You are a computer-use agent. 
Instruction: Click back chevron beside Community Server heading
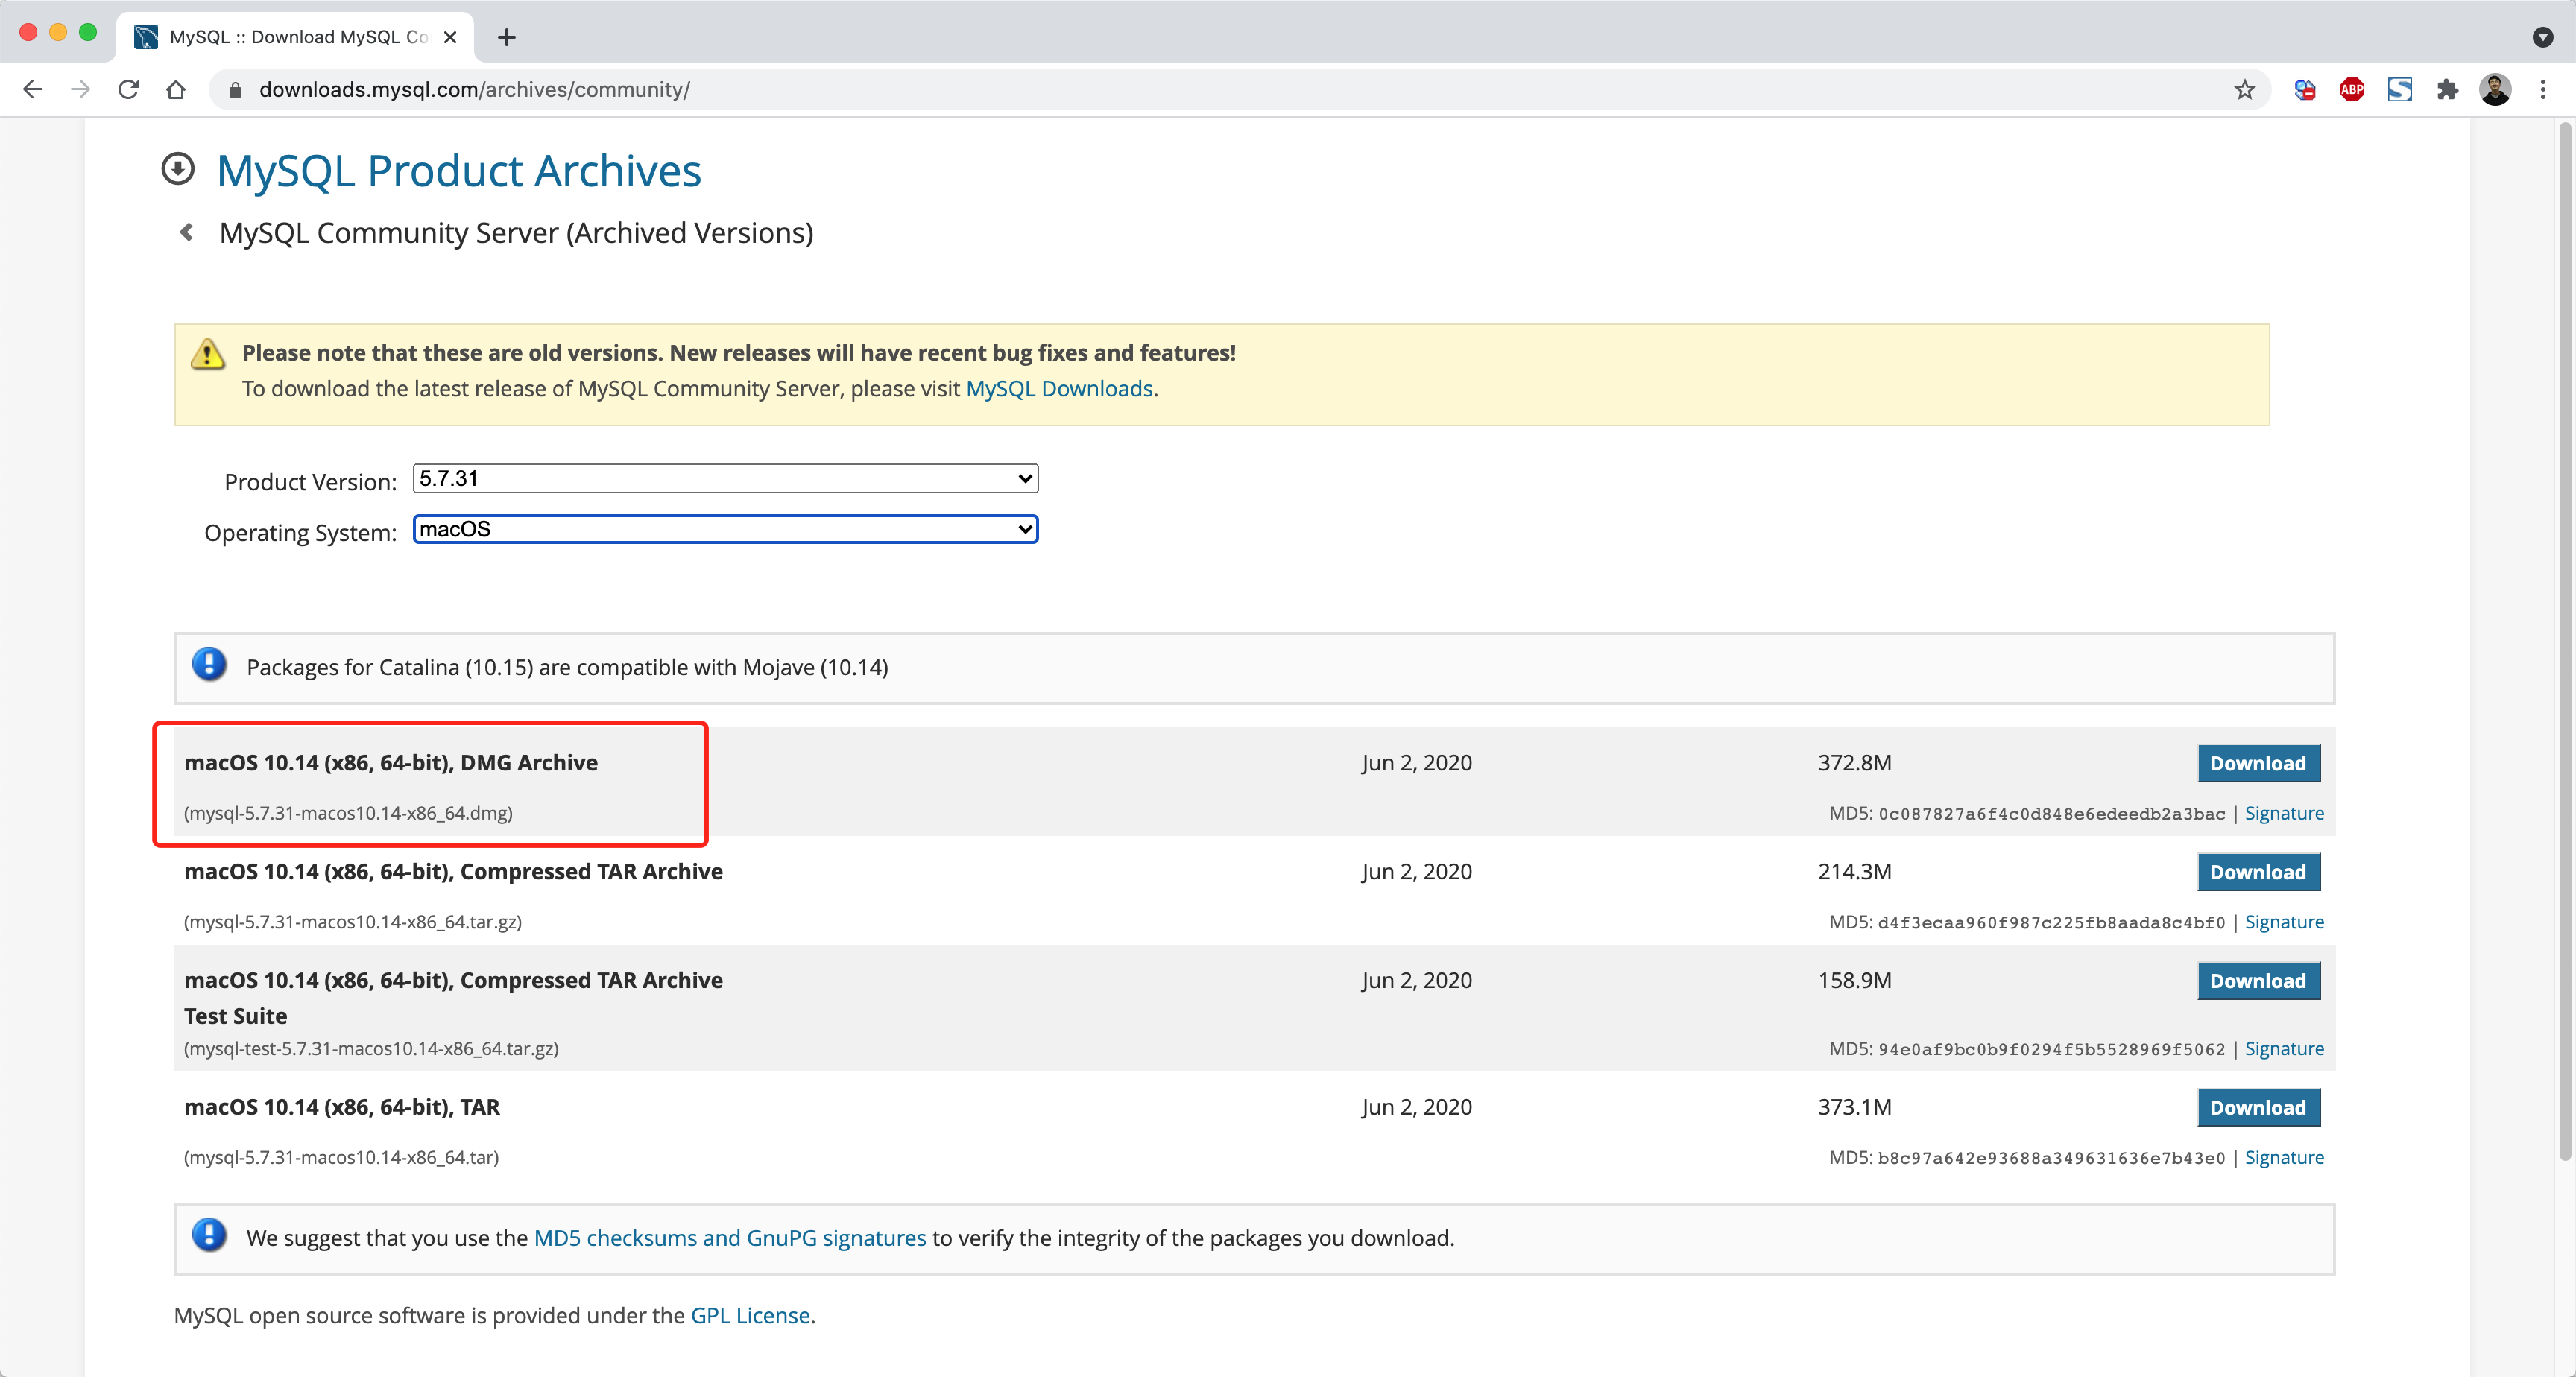(x=186, y=233)
